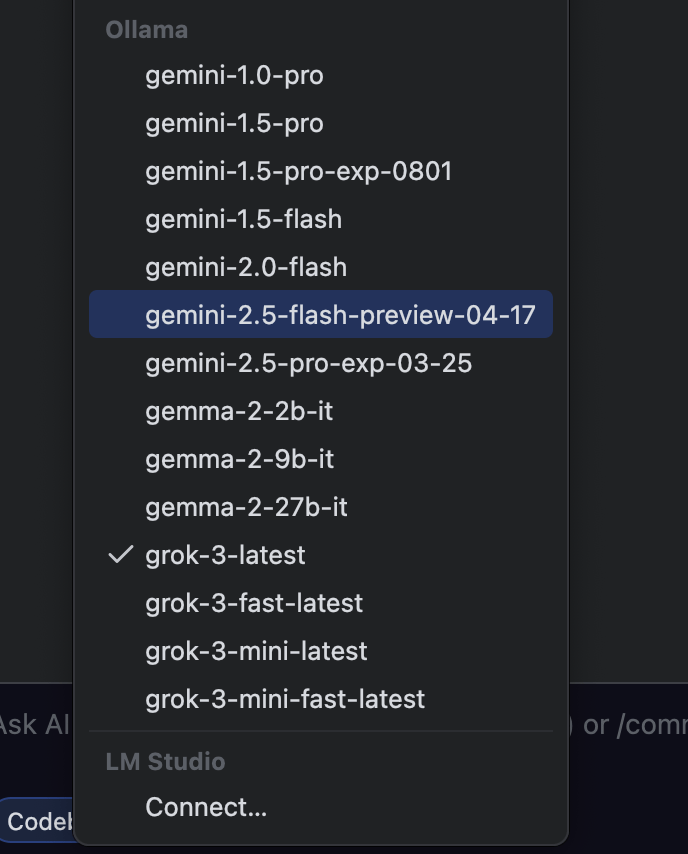Focus the Ask AI input field
The height and width of the screenshot is (854, 688).
pos(36,724)
